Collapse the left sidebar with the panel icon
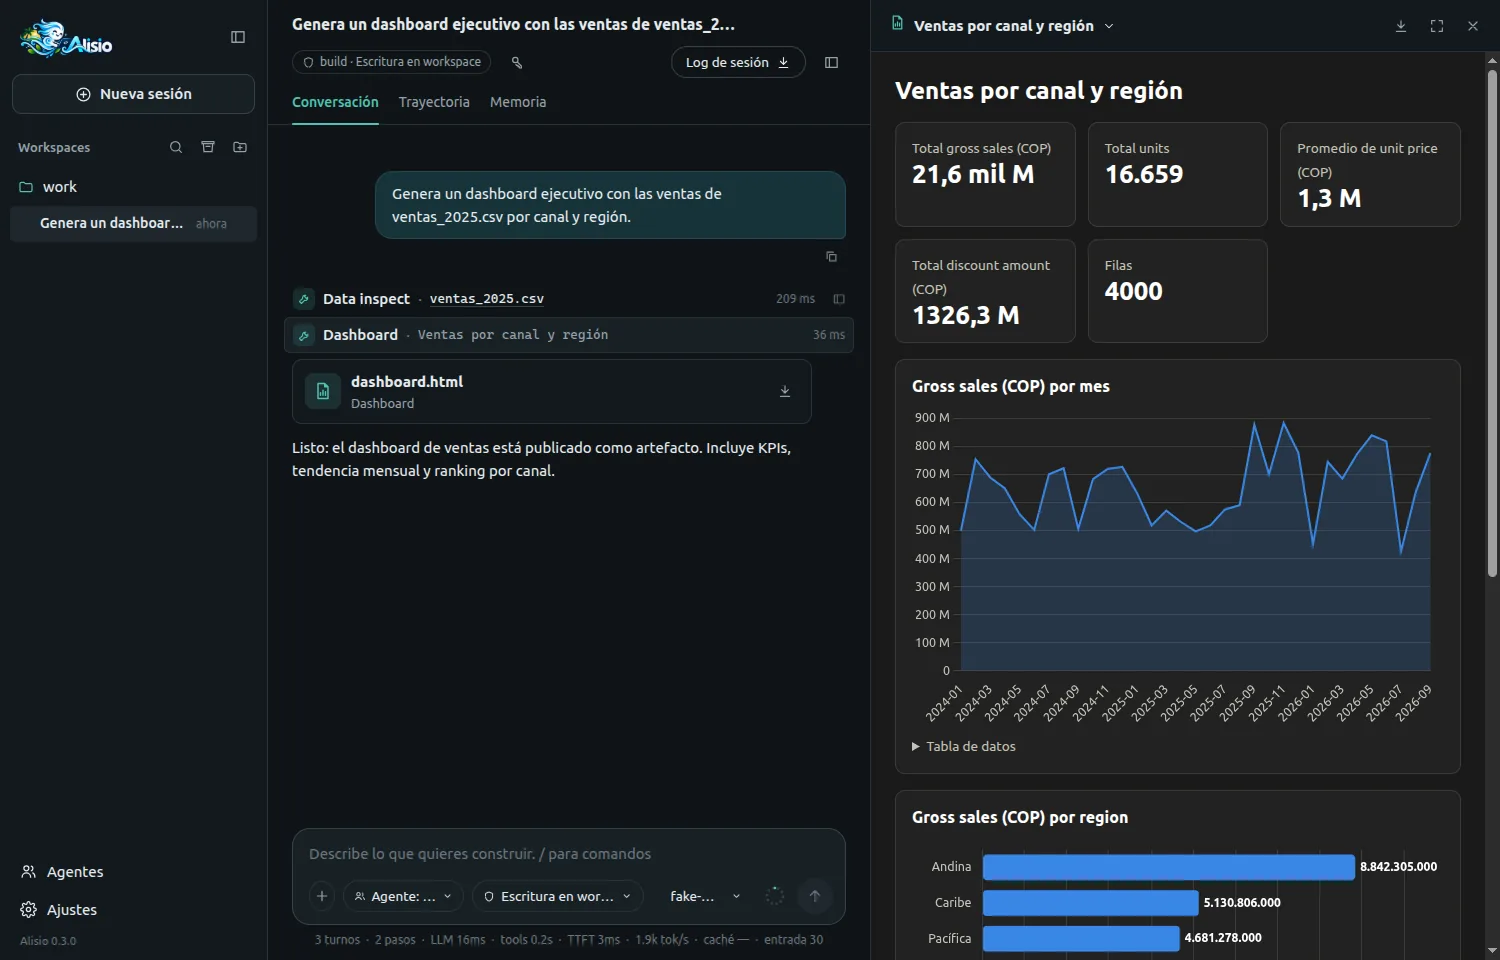This screenshot has width=1500, height=960. click(x=238, y=37)
